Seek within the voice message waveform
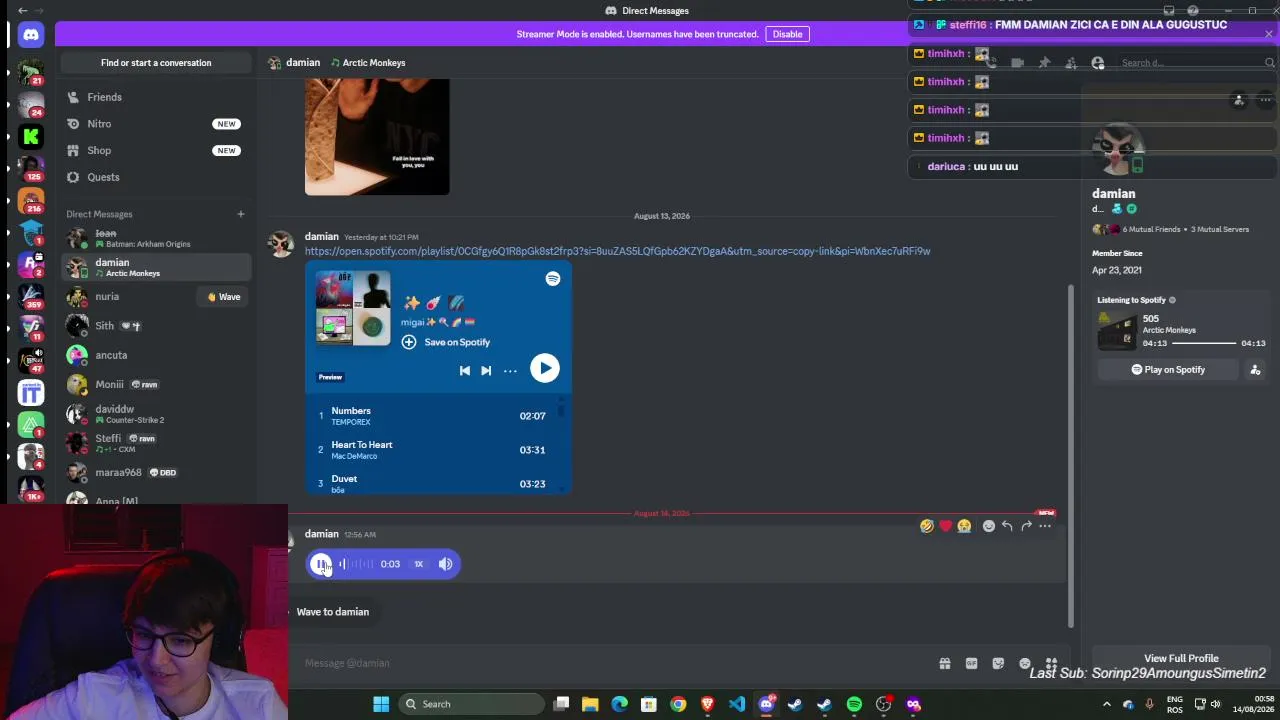The height and width of the screenshot is (720, 1280). pyautogui.click(x=356, y=564)
